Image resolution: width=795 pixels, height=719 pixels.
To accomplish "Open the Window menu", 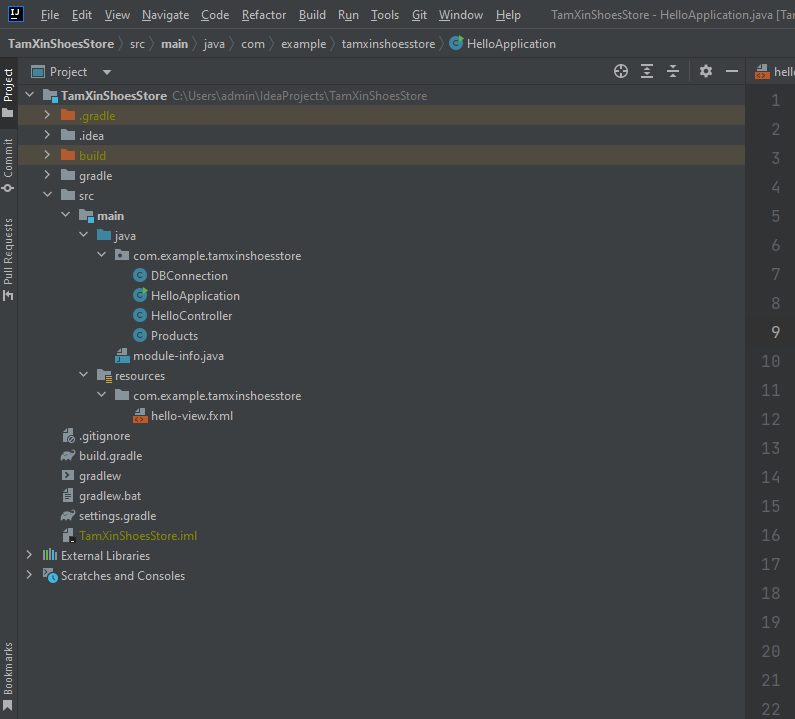I will [x=461, y=15].
